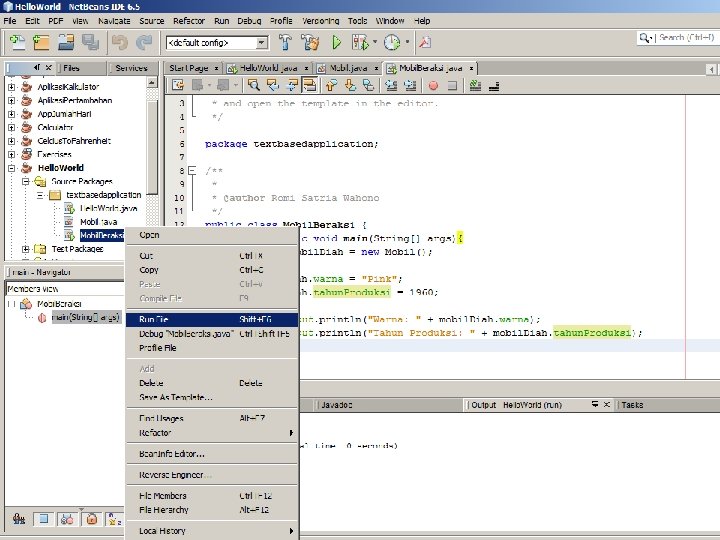
Task: Click the Profile Main Project clock icon
Action: pos(391,42)
